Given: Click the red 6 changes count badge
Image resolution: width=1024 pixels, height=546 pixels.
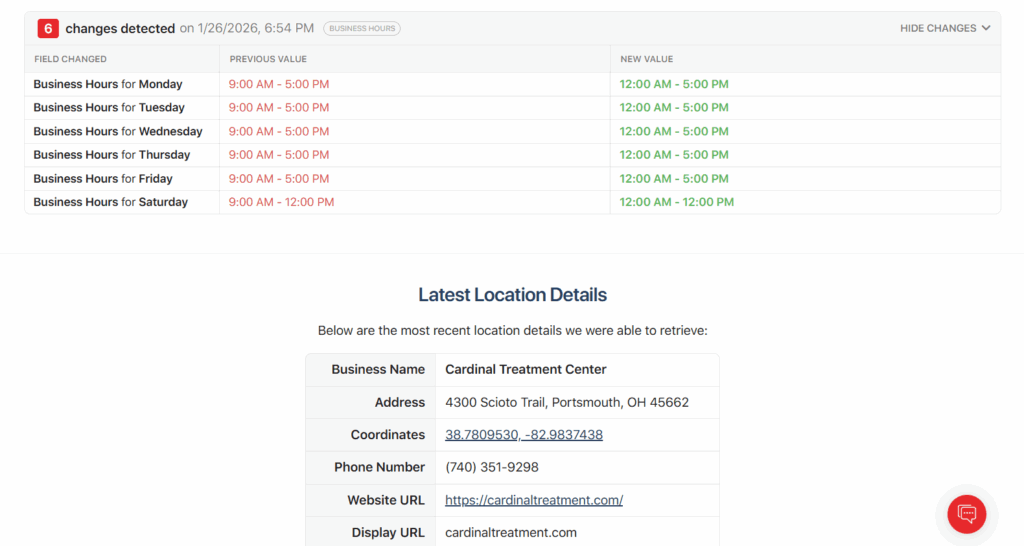Looking at the screenshot, I should click(48, 29).
